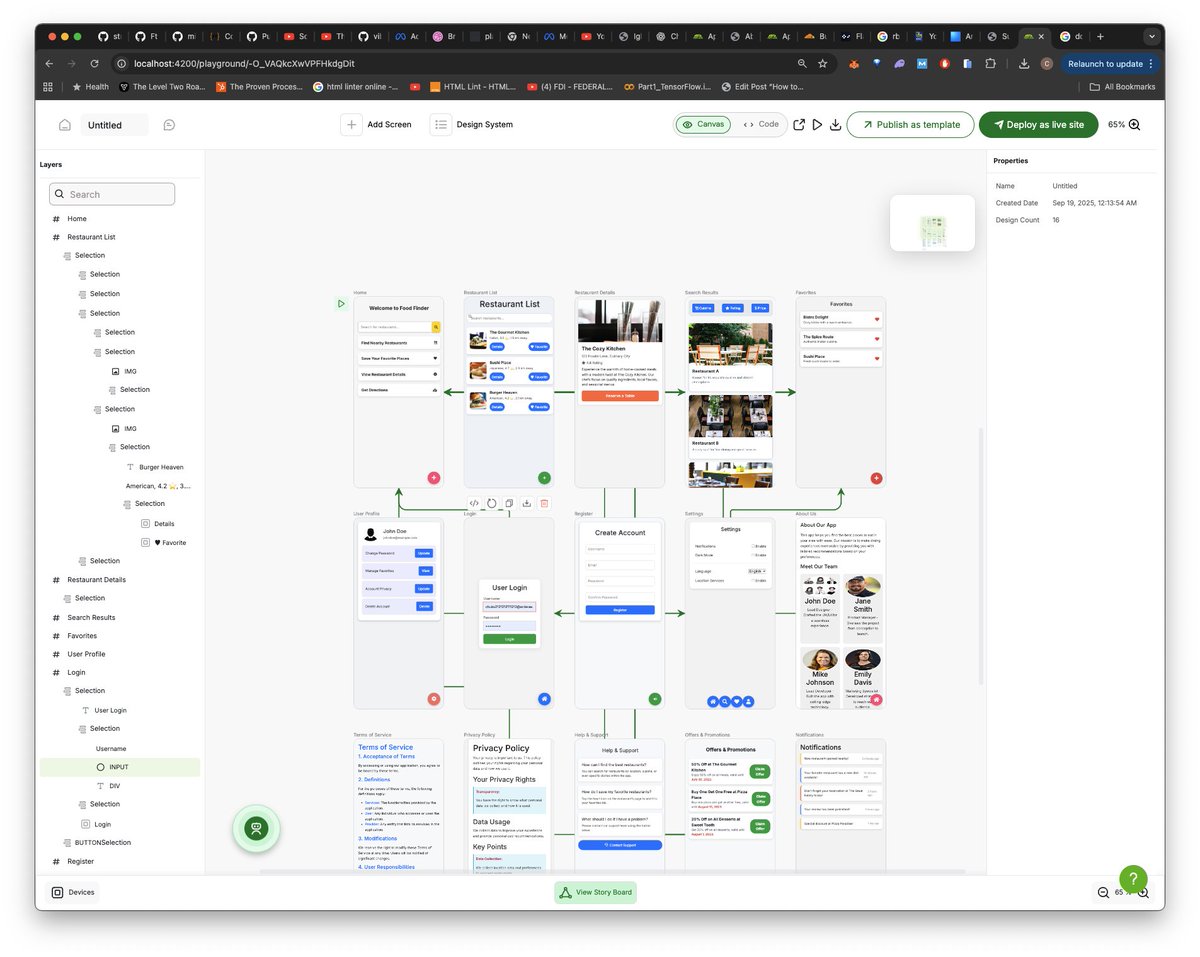1200x957 pixels.
Task: Click the green Login button on Login screen
Action: pyautogui.click(x=509, y=638)
